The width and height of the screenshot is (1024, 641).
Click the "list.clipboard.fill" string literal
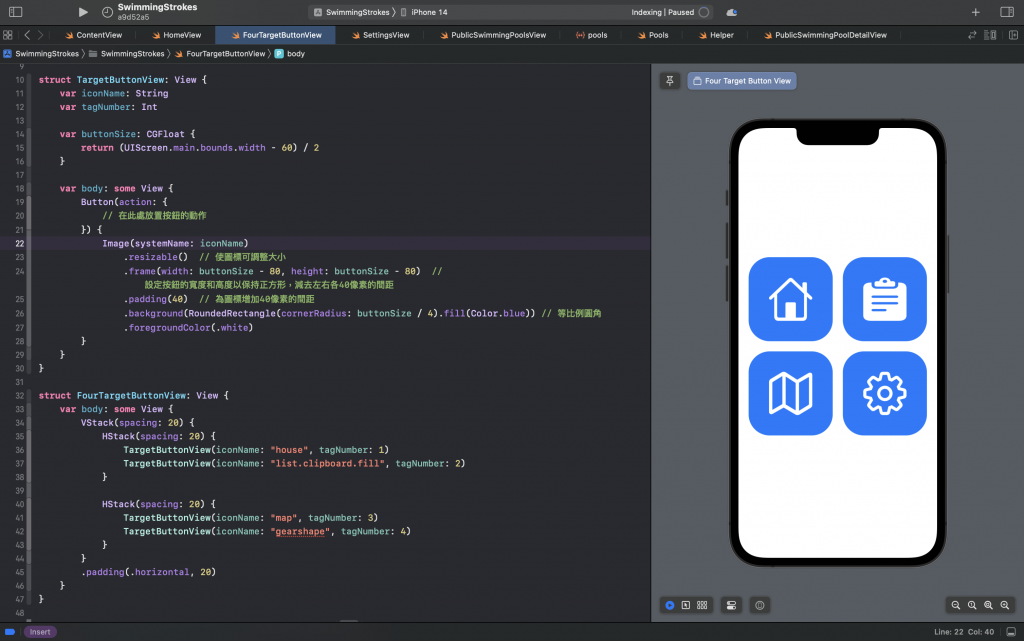[327, 463]
